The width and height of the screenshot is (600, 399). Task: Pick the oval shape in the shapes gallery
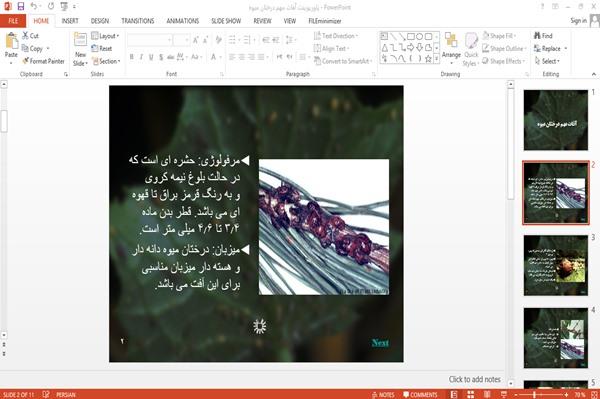(420, 37)
